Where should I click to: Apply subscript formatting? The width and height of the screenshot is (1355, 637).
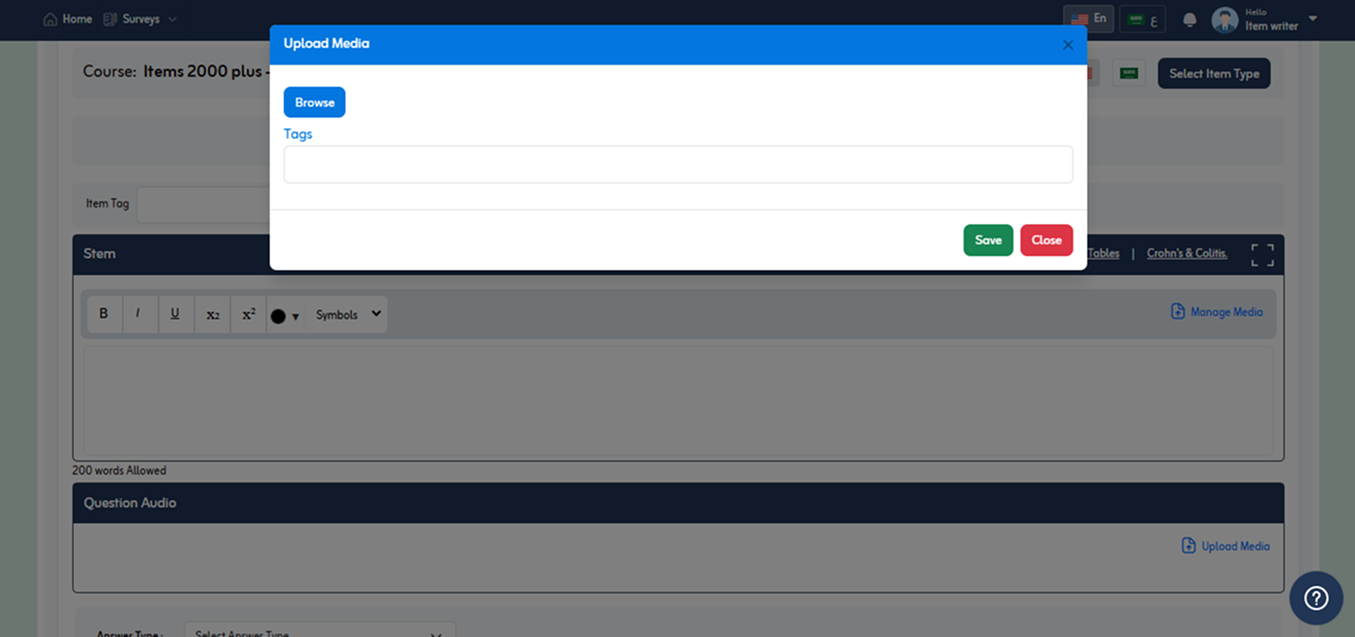pyautogui.click(x=212, y=314)
